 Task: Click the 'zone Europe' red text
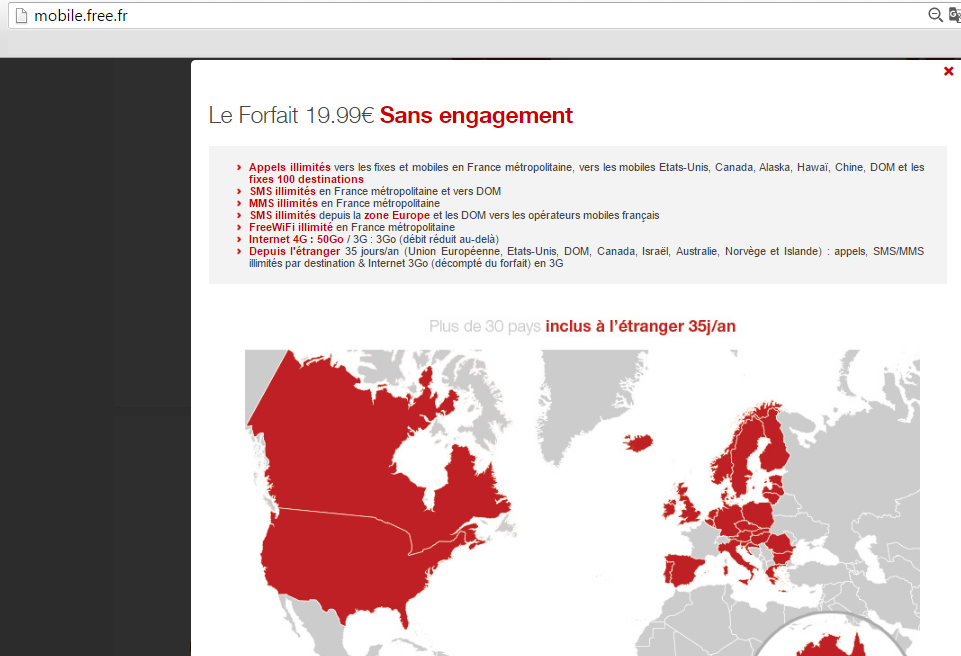[397, 215]
